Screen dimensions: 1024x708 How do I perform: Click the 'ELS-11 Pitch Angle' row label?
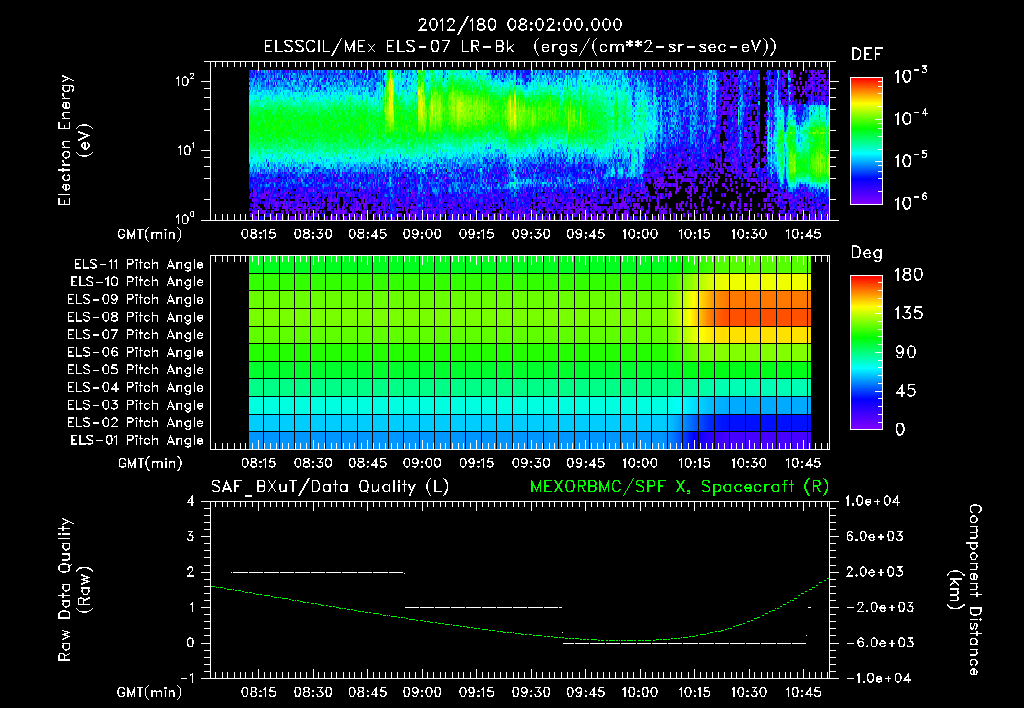tap(138, 265)
